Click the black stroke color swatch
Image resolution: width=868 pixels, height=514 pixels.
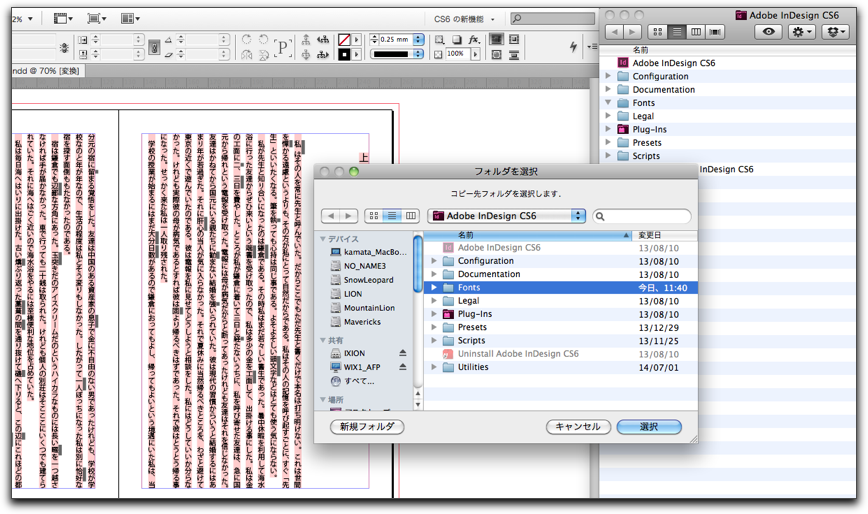click(344, 55)
